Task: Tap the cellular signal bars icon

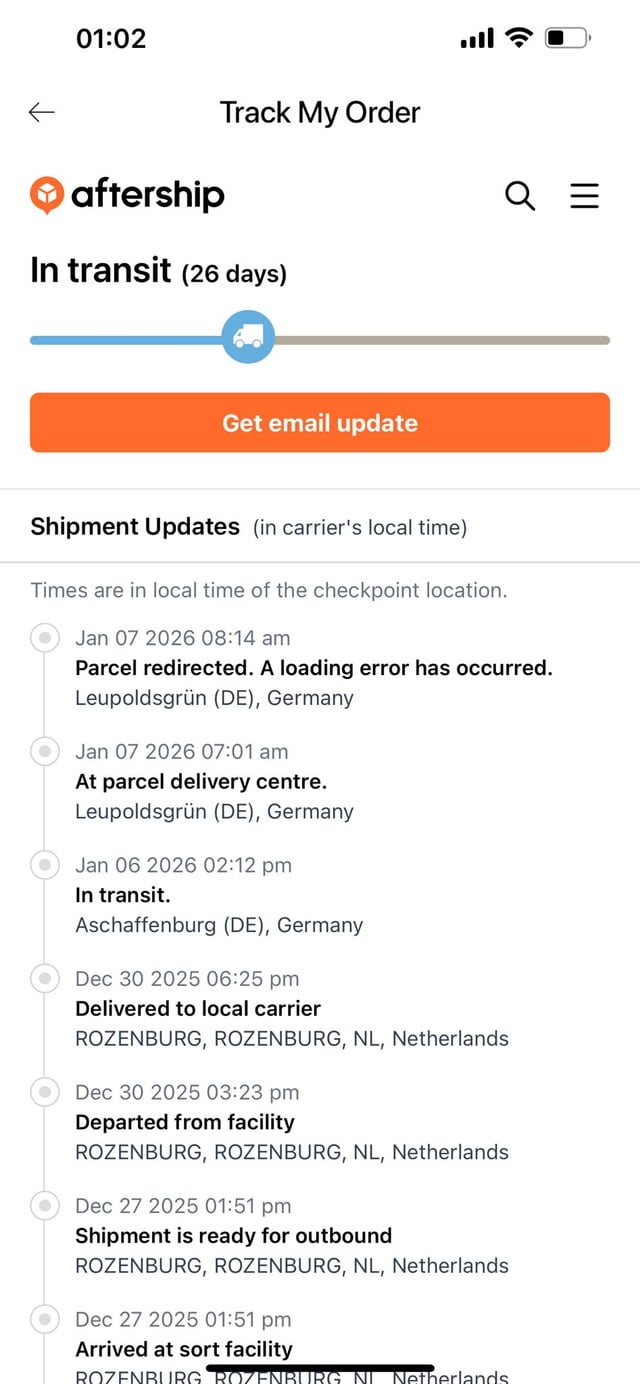Action: (477, 39)
